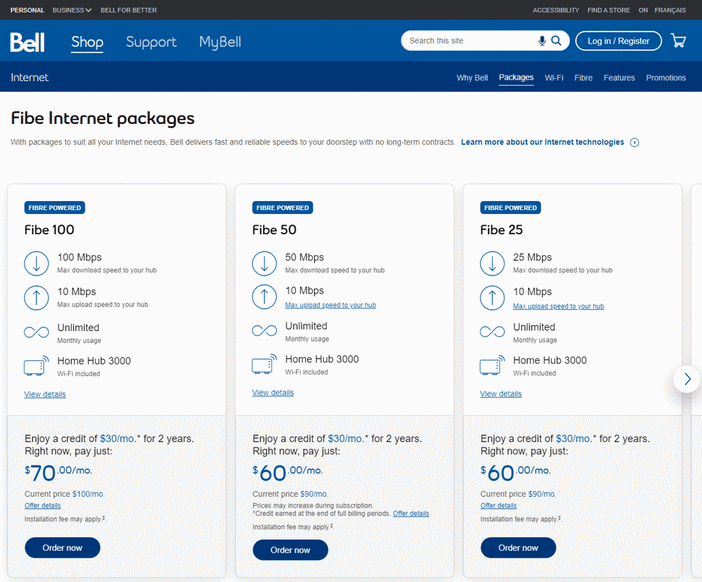The image size is (702, 582).
Task: Click Fibre Powered badge on Fibe 50
Action: (x=283, y=208)
